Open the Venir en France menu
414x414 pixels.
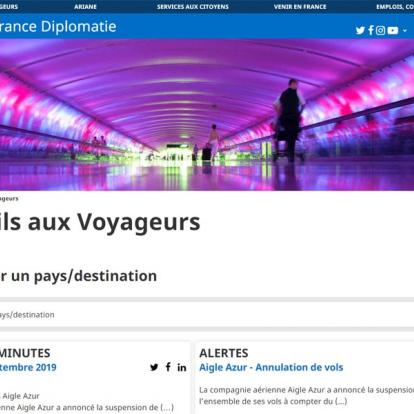300,7
